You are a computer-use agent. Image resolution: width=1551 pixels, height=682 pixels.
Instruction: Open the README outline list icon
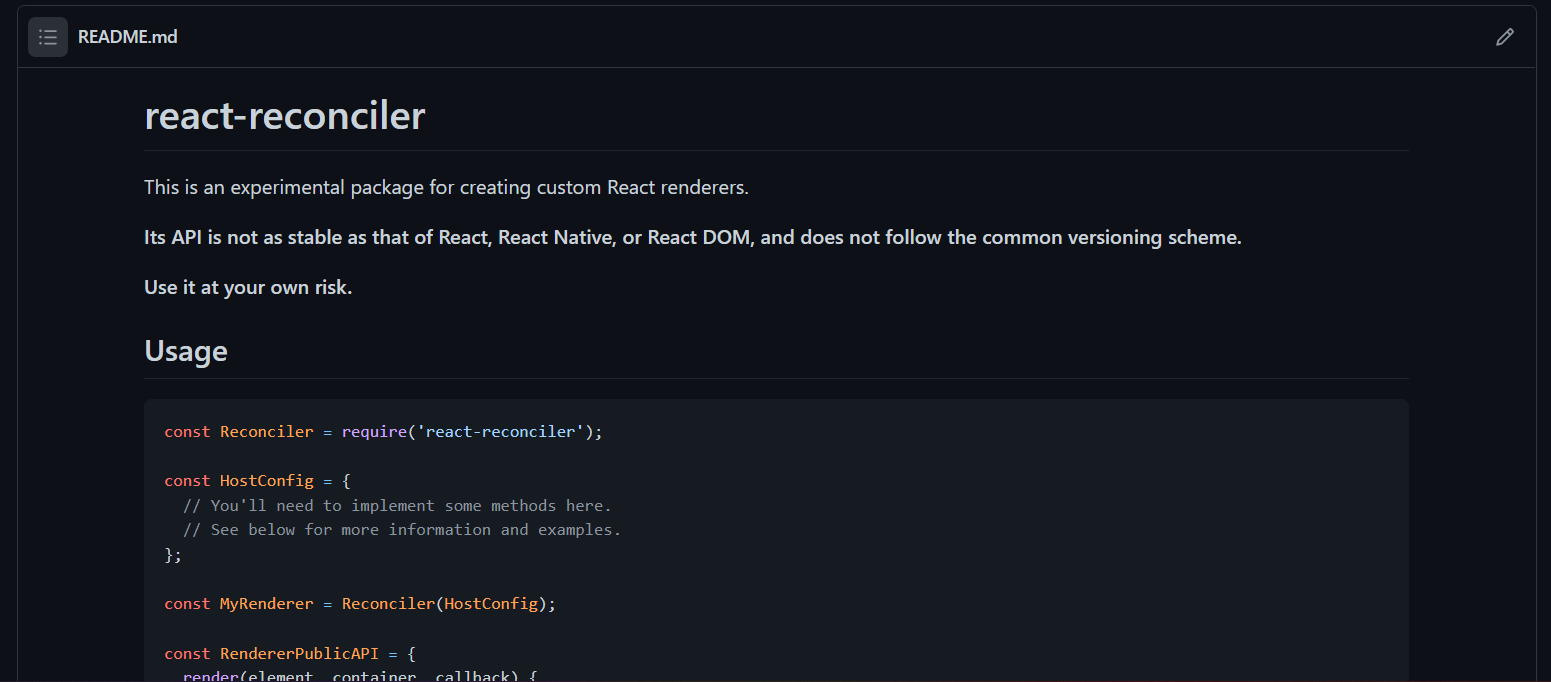tap(48, 37)
